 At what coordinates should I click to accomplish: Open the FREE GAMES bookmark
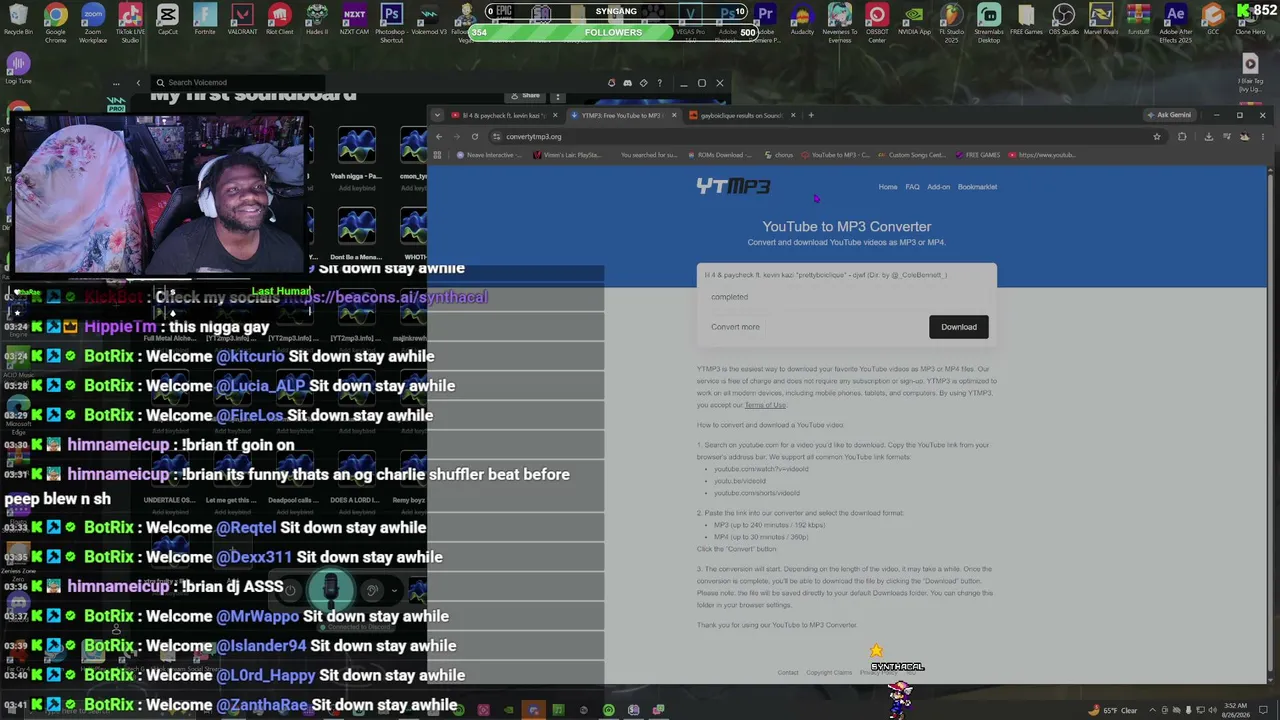978,155
